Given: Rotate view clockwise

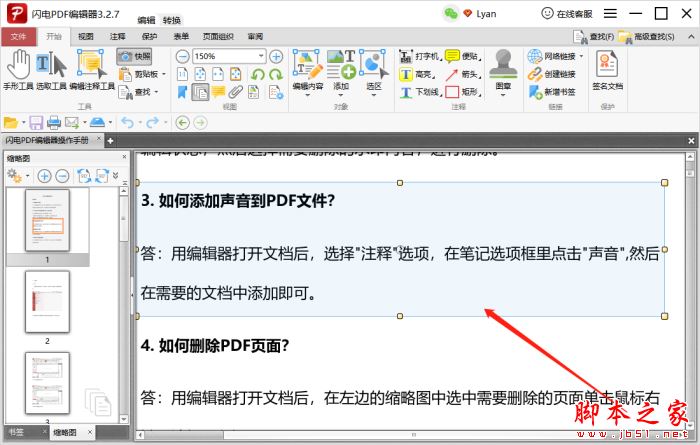Looking at the screenshot, I should pos(275,74).
